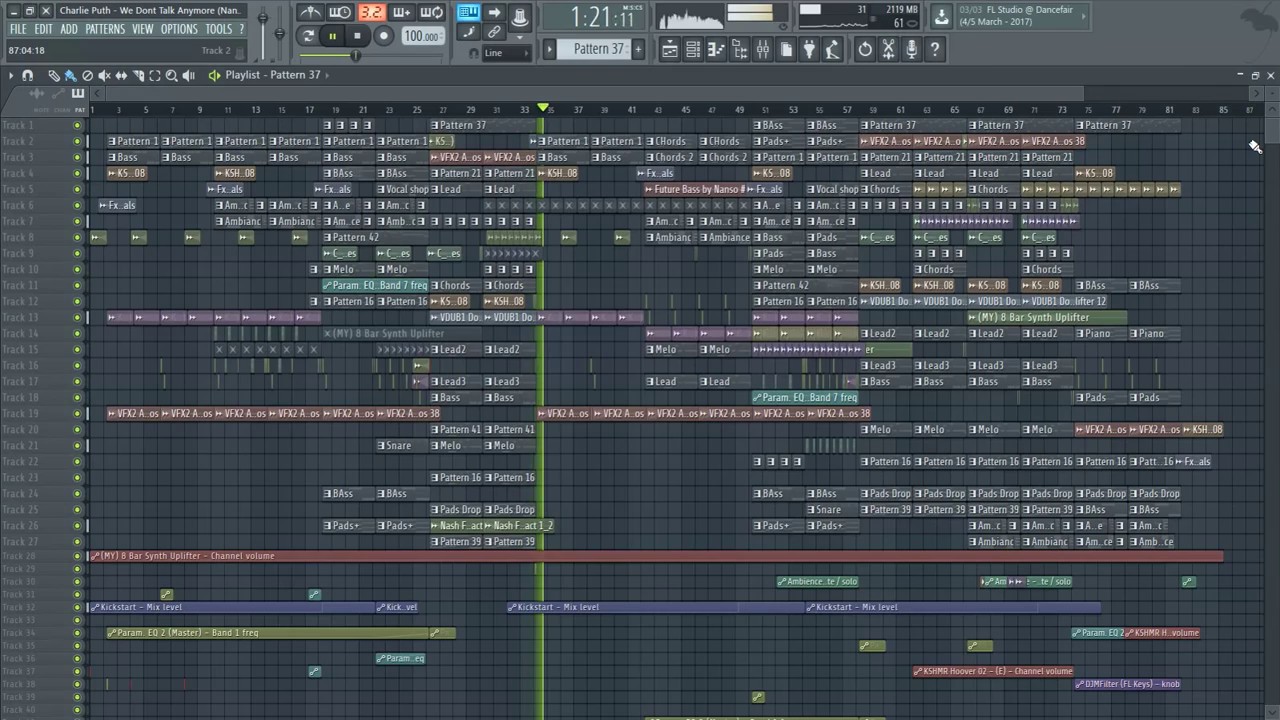Image resolution: width=1280 pixels, height=720 pixels.
Task: Select the playlist Zoom tool
Action: tap(172, 75)
